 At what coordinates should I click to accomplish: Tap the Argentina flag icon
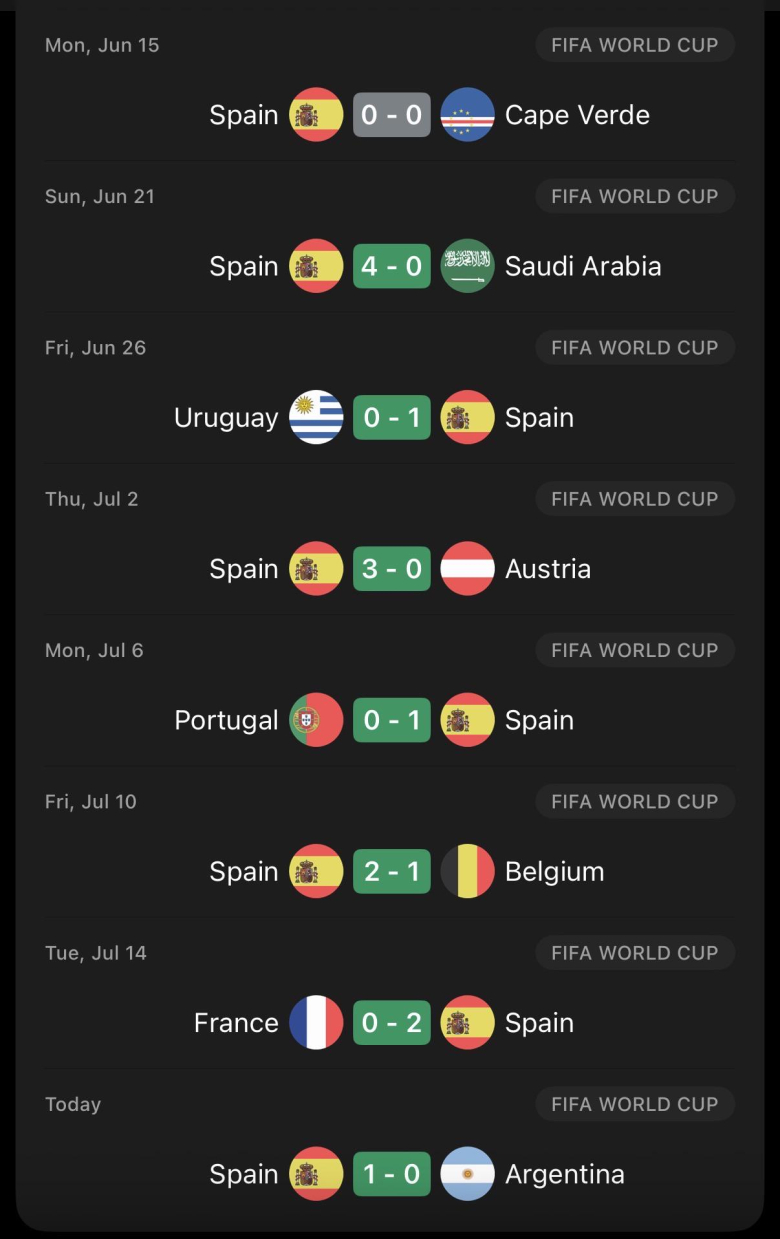(467, 1174)
